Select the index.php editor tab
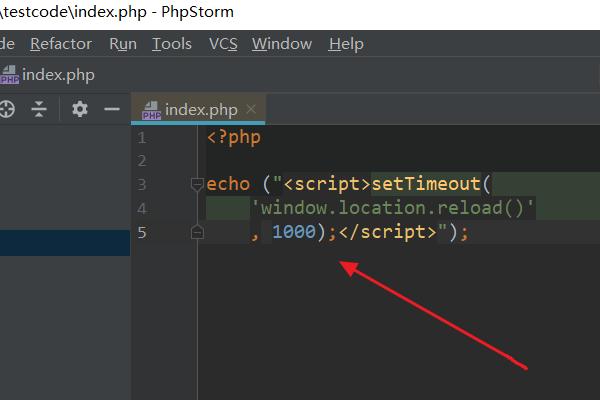This screenshot has height=400, width=600. (200, 109)
